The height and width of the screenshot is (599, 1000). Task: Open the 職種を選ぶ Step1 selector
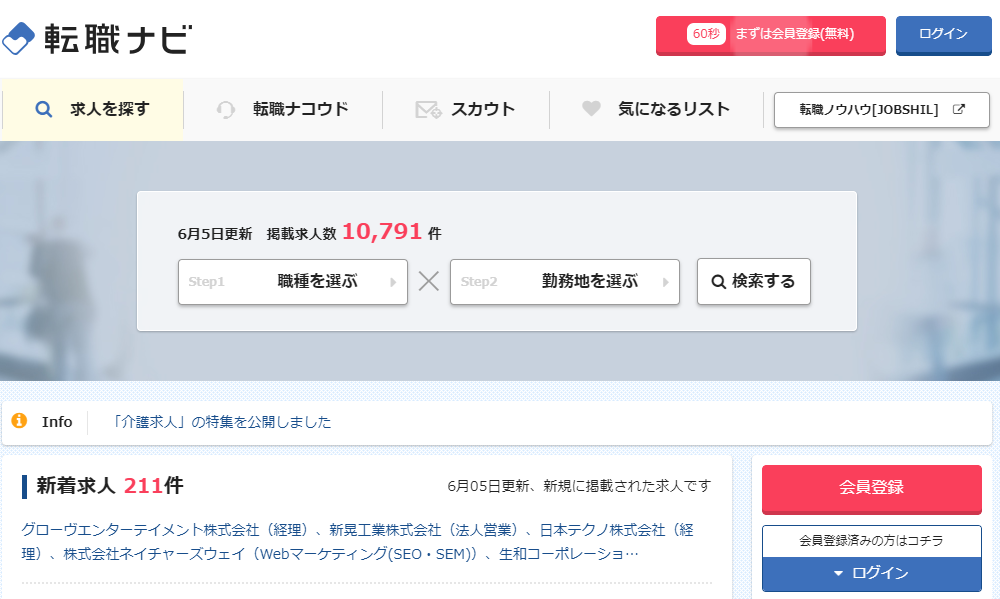[x=293, y=282]
